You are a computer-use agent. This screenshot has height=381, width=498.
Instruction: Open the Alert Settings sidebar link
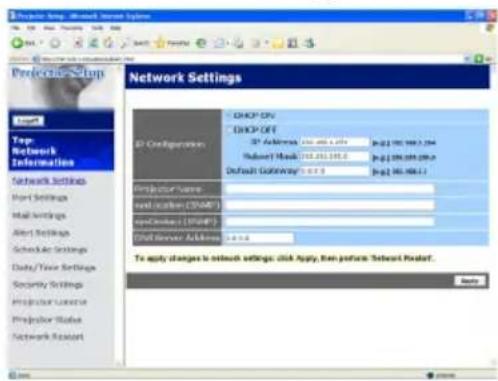pos(41,233)
